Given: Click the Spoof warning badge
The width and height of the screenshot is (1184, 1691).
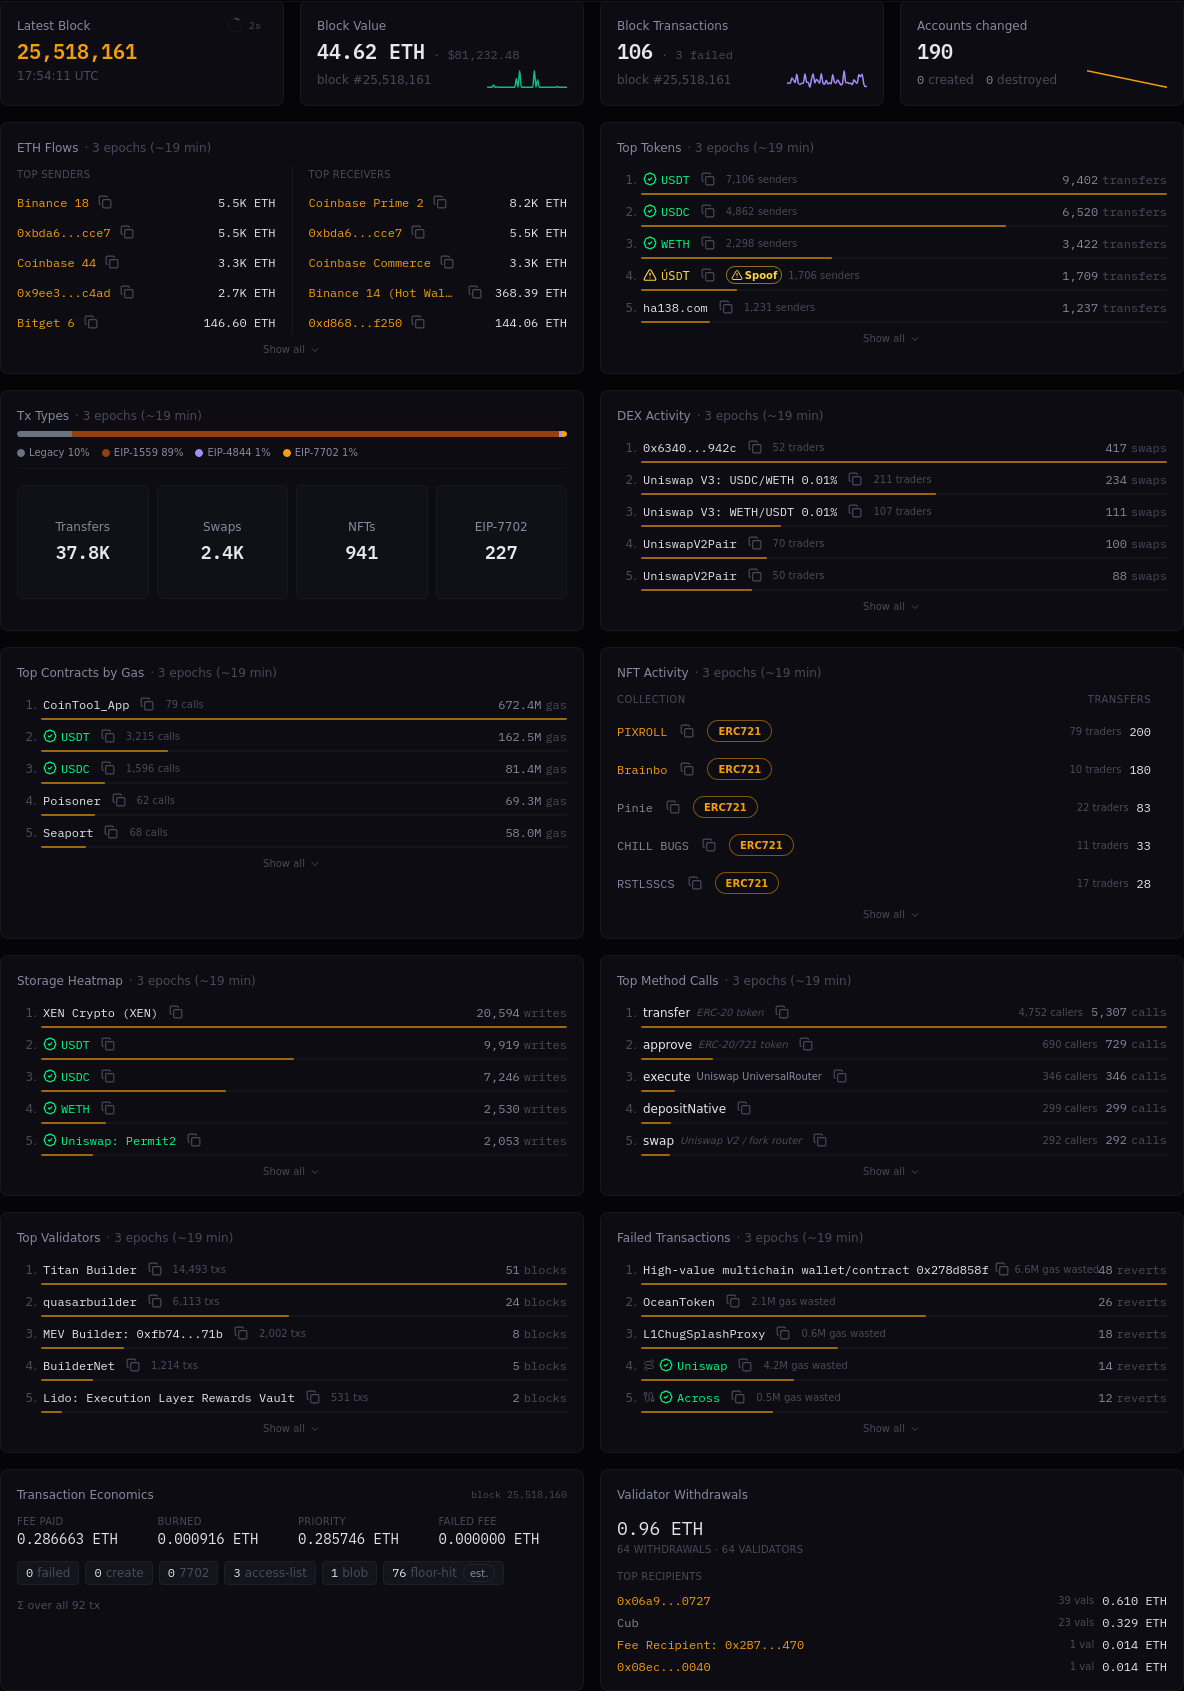Looking at the screenshot, I should click(754, 275).
